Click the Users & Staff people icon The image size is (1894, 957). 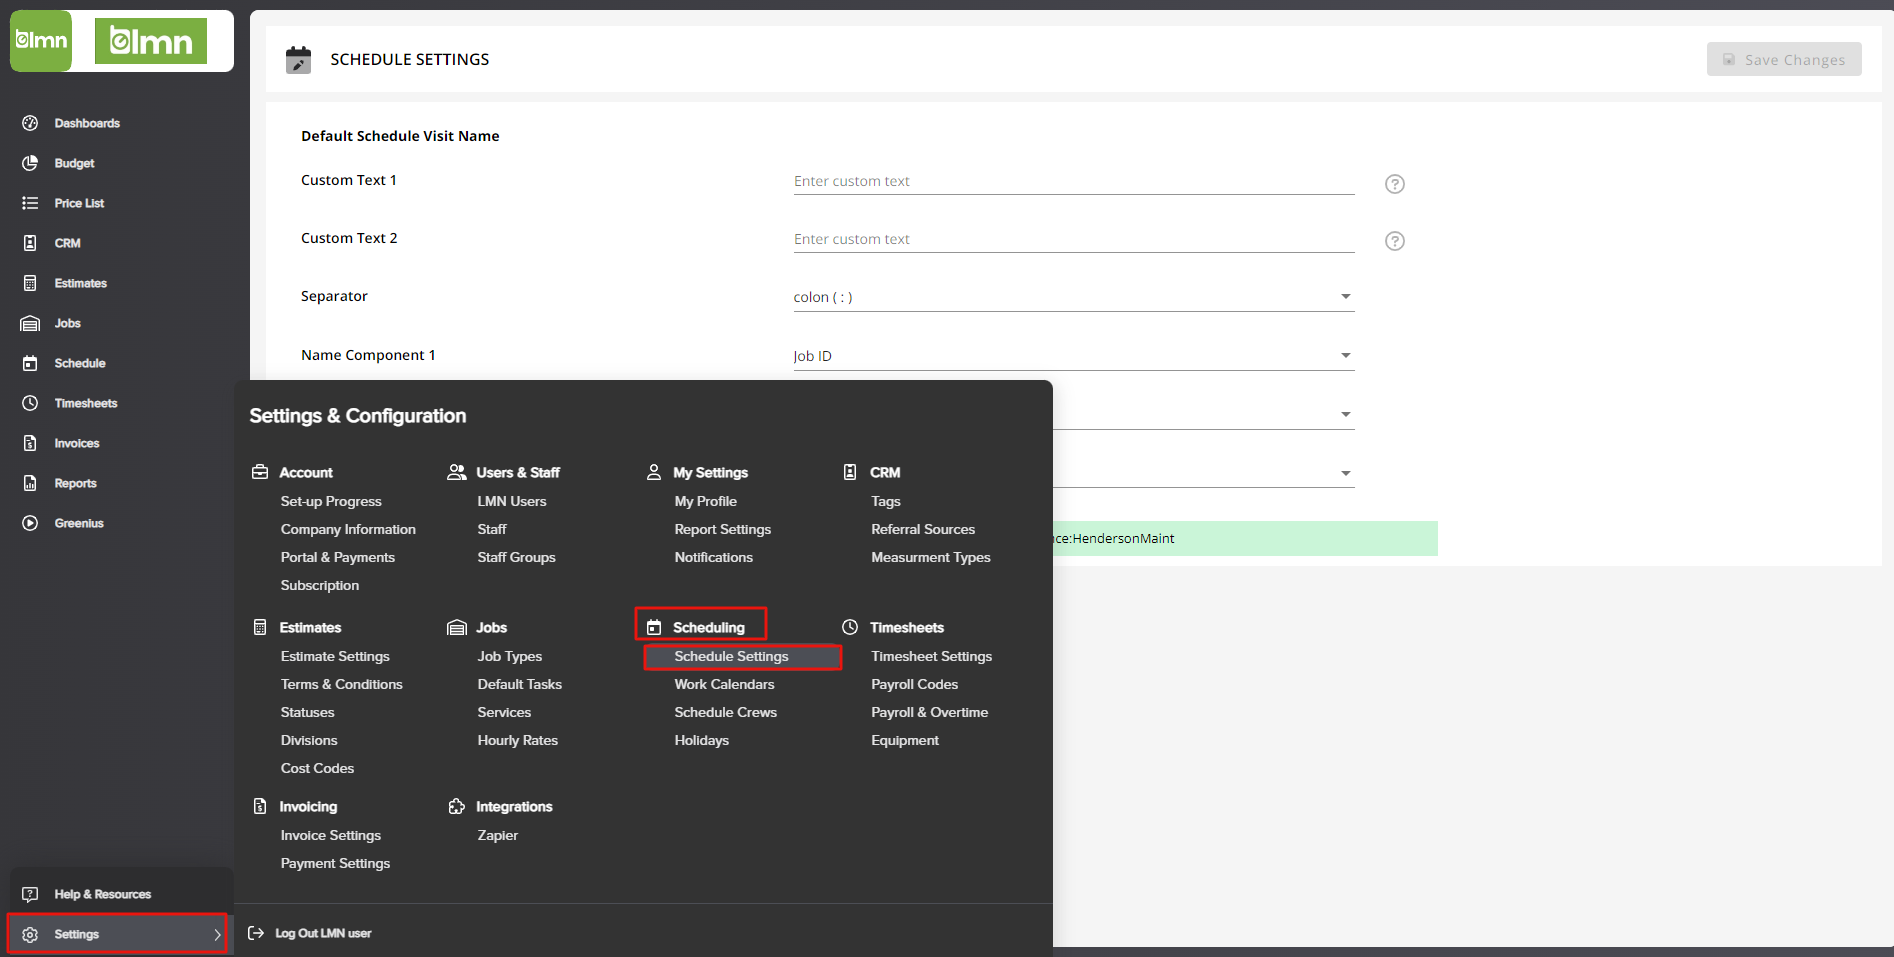tap(457, 472)
